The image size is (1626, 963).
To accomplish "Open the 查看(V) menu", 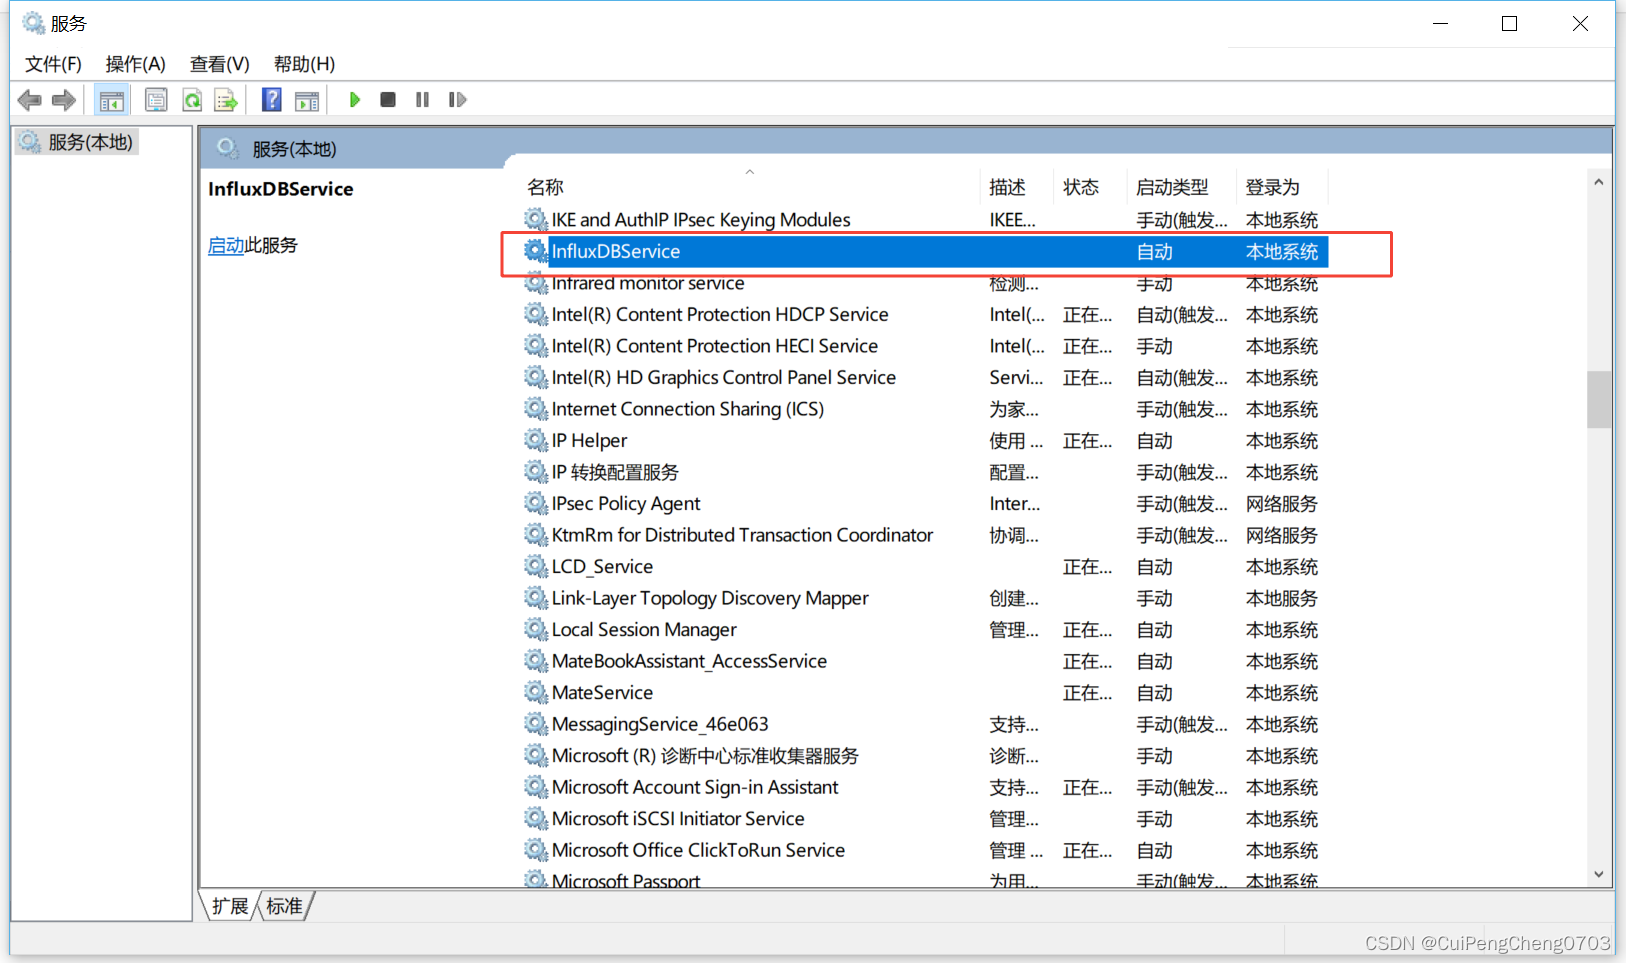I will click(x=220, y=64).
